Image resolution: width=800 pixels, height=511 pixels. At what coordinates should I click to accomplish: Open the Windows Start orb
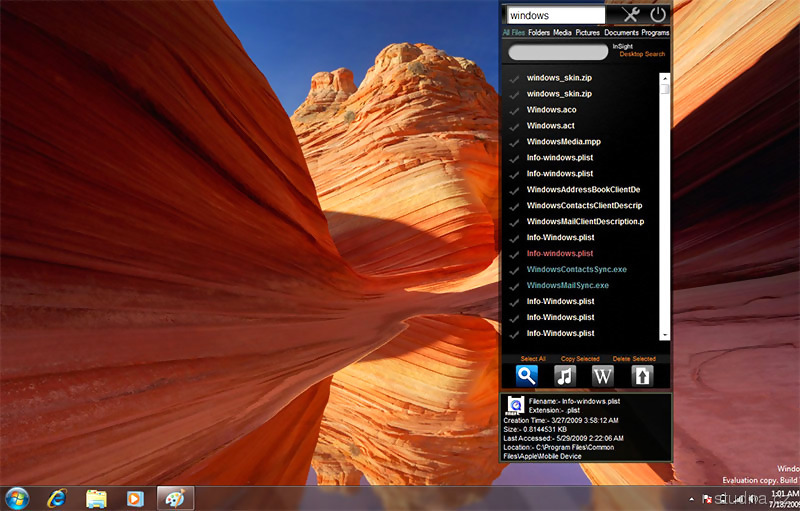click(x=17, y=499)
